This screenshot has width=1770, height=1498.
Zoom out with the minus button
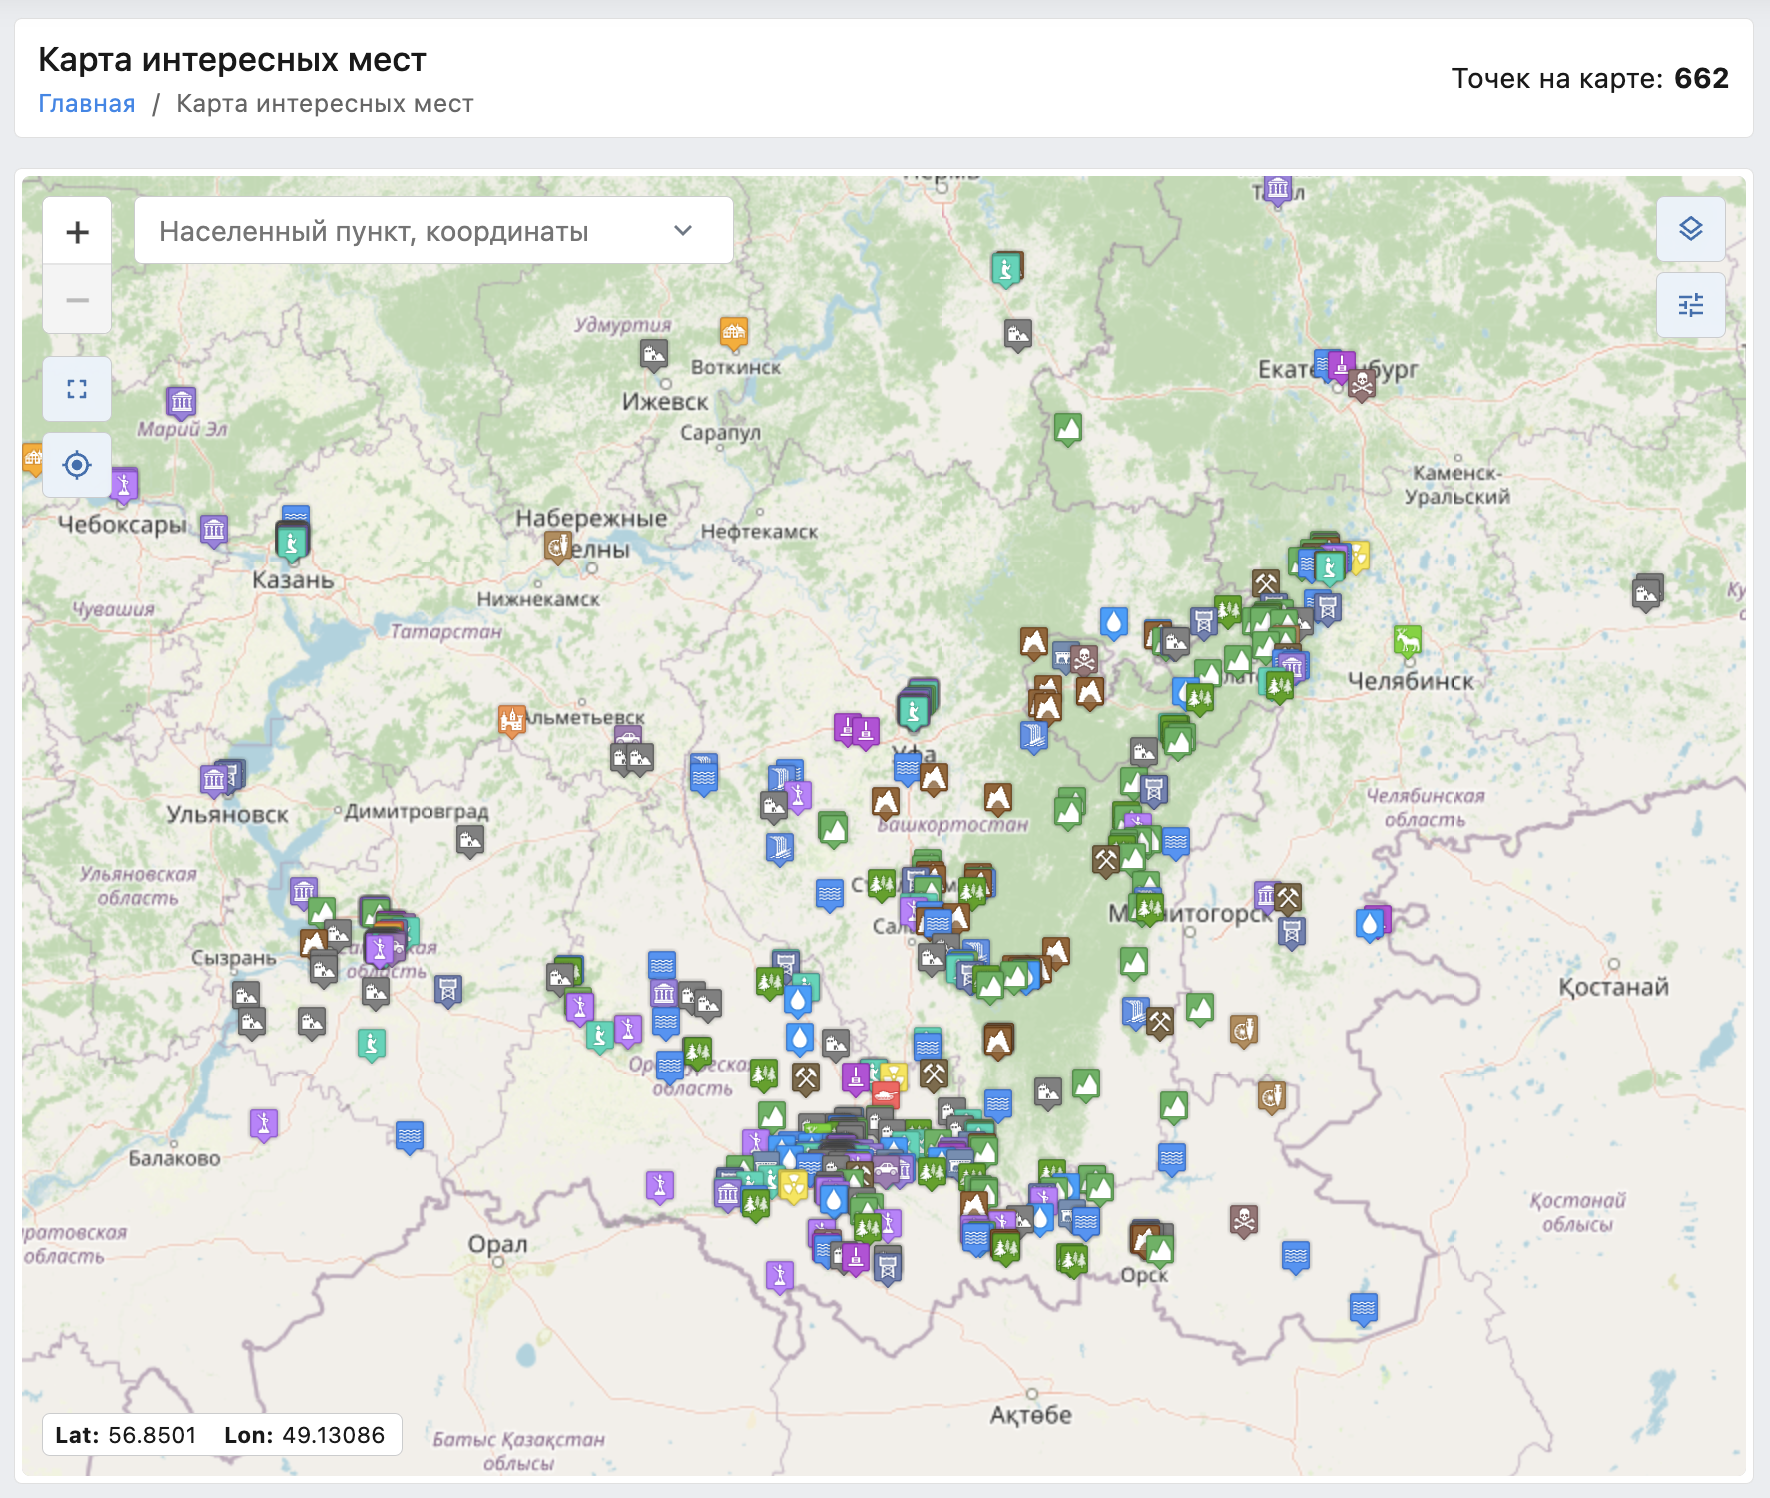coord(77,300)
